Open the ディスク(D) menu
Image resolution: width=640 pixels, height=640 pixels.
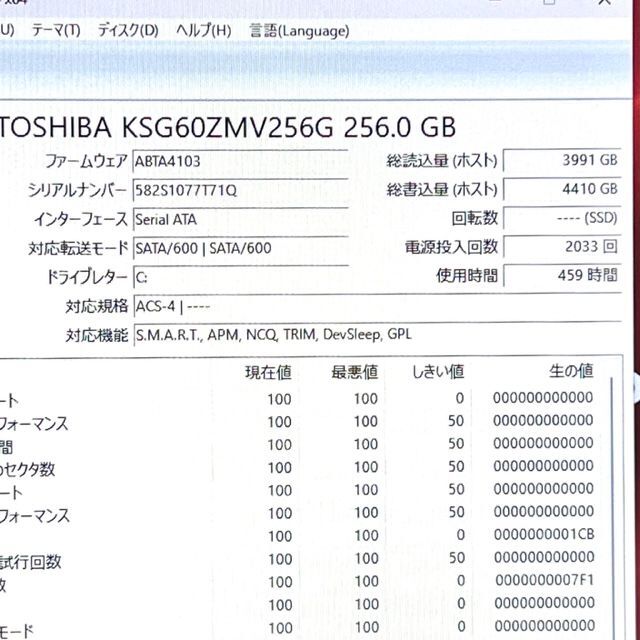point(128,31)
